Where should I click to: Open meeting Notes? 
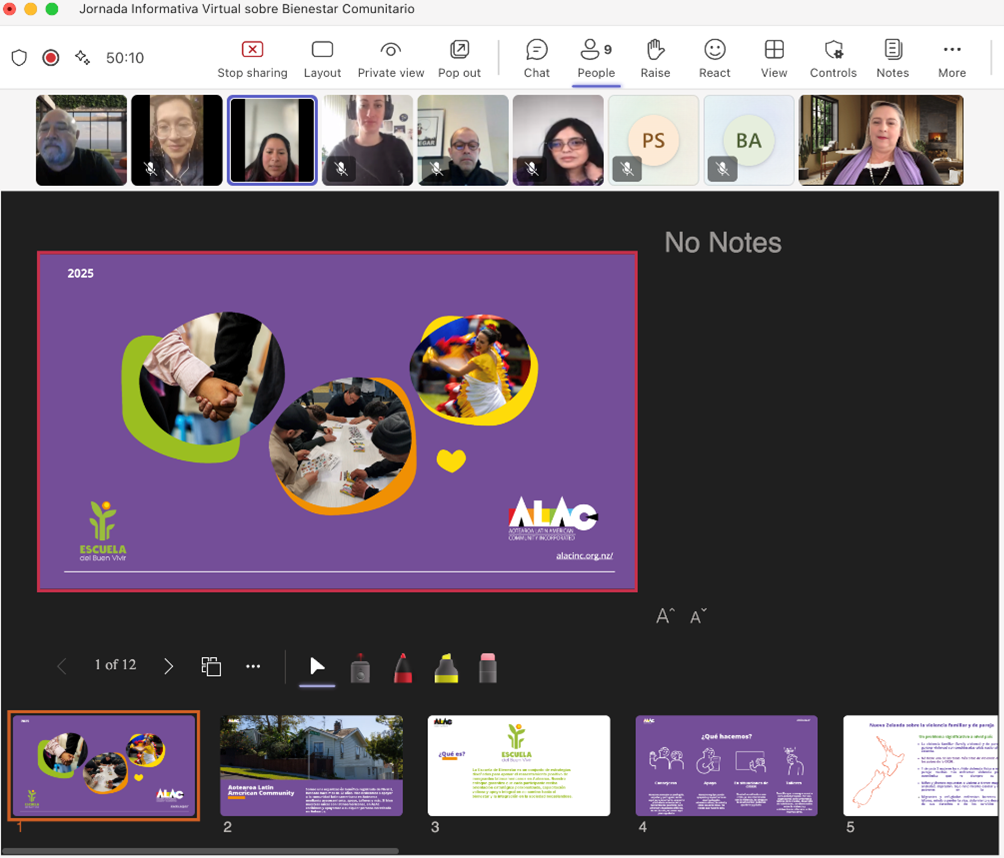click(x=893, y=59)
